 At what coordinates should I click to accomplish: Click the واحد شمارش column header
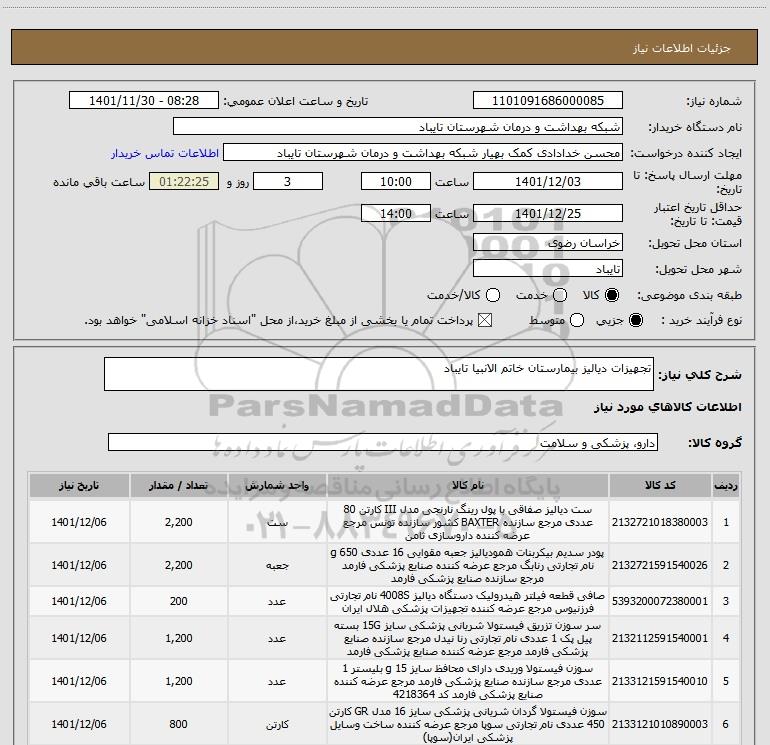tap(277, 486)
